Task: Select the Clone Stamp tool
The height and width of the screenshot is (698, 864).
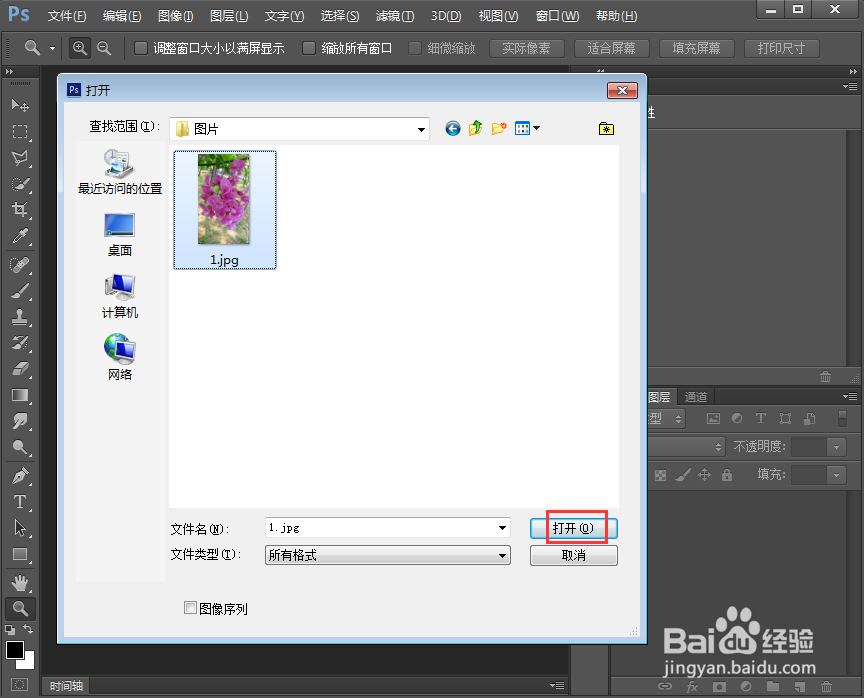Action: click(21, 315)
